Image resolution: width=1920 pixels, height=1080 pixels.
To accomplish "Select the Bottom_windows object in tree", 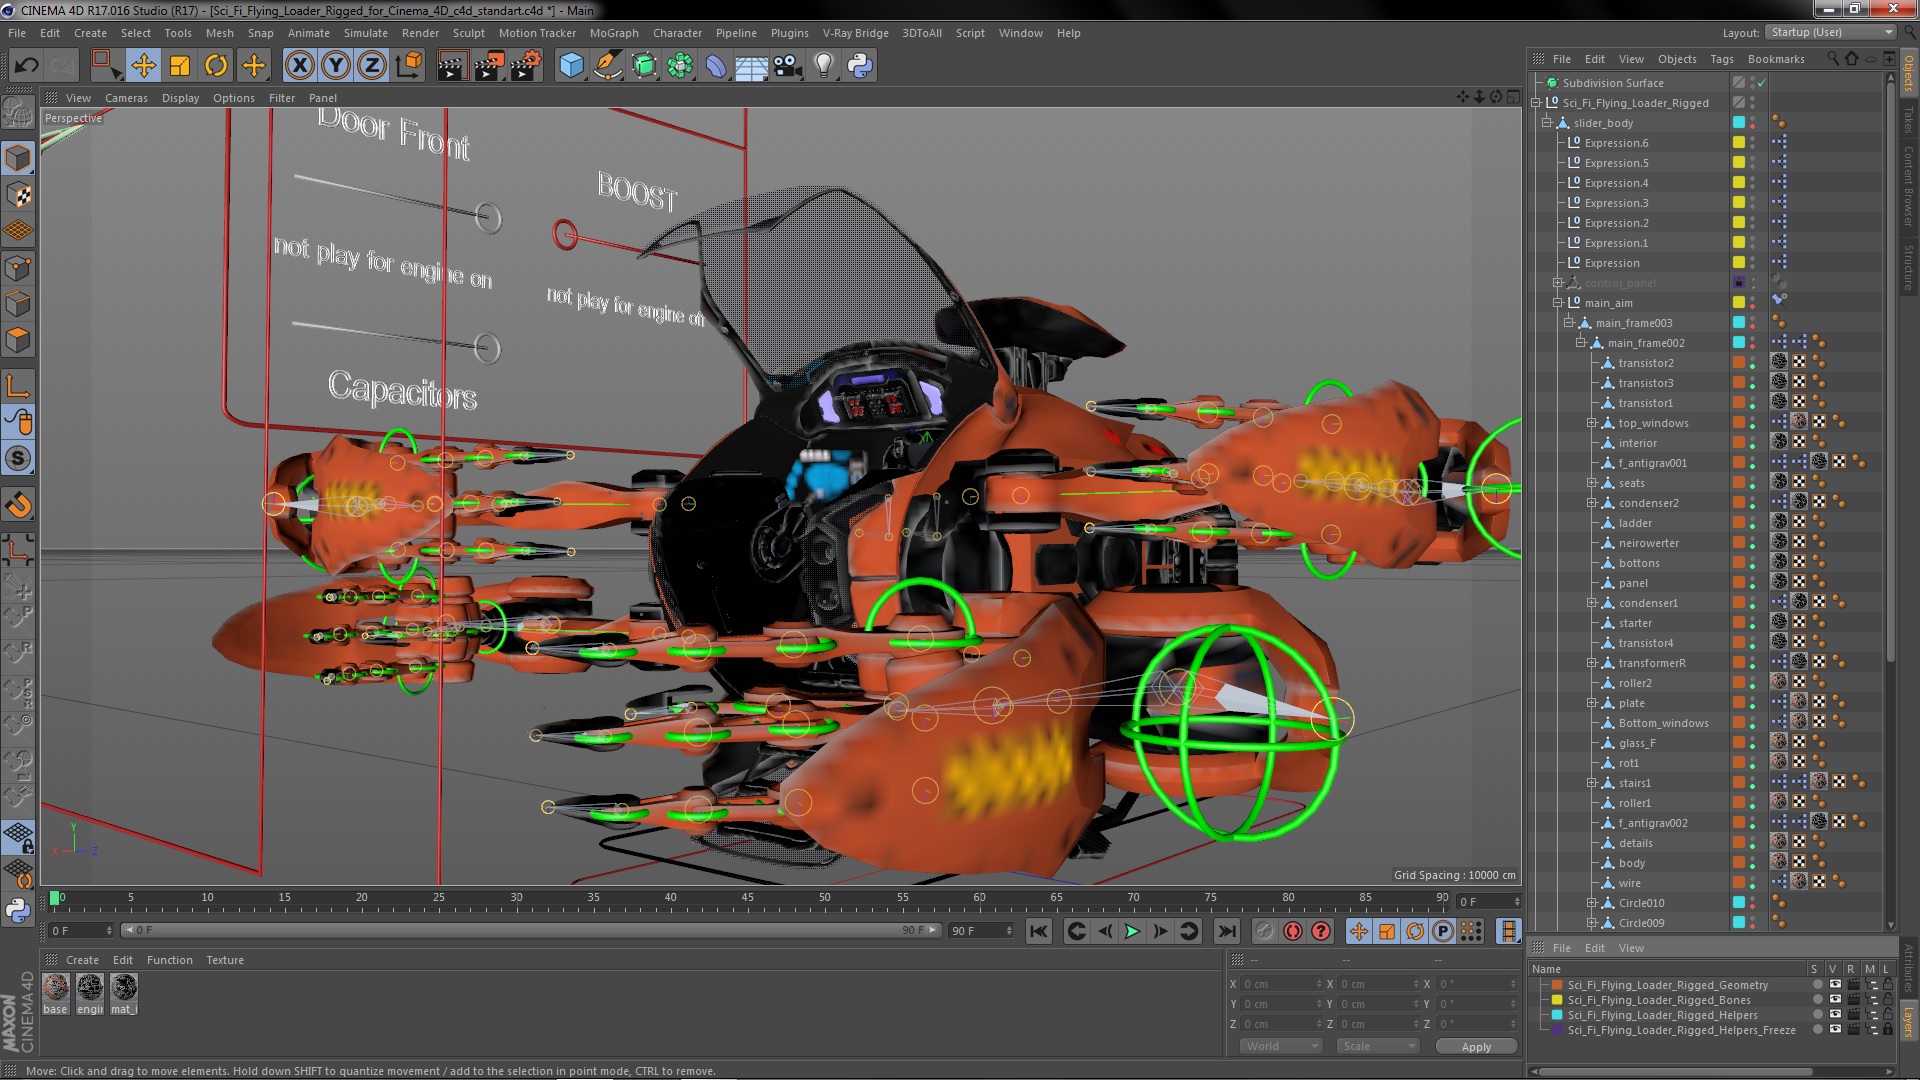I will pyautogui.click(x=1663, y=723).
